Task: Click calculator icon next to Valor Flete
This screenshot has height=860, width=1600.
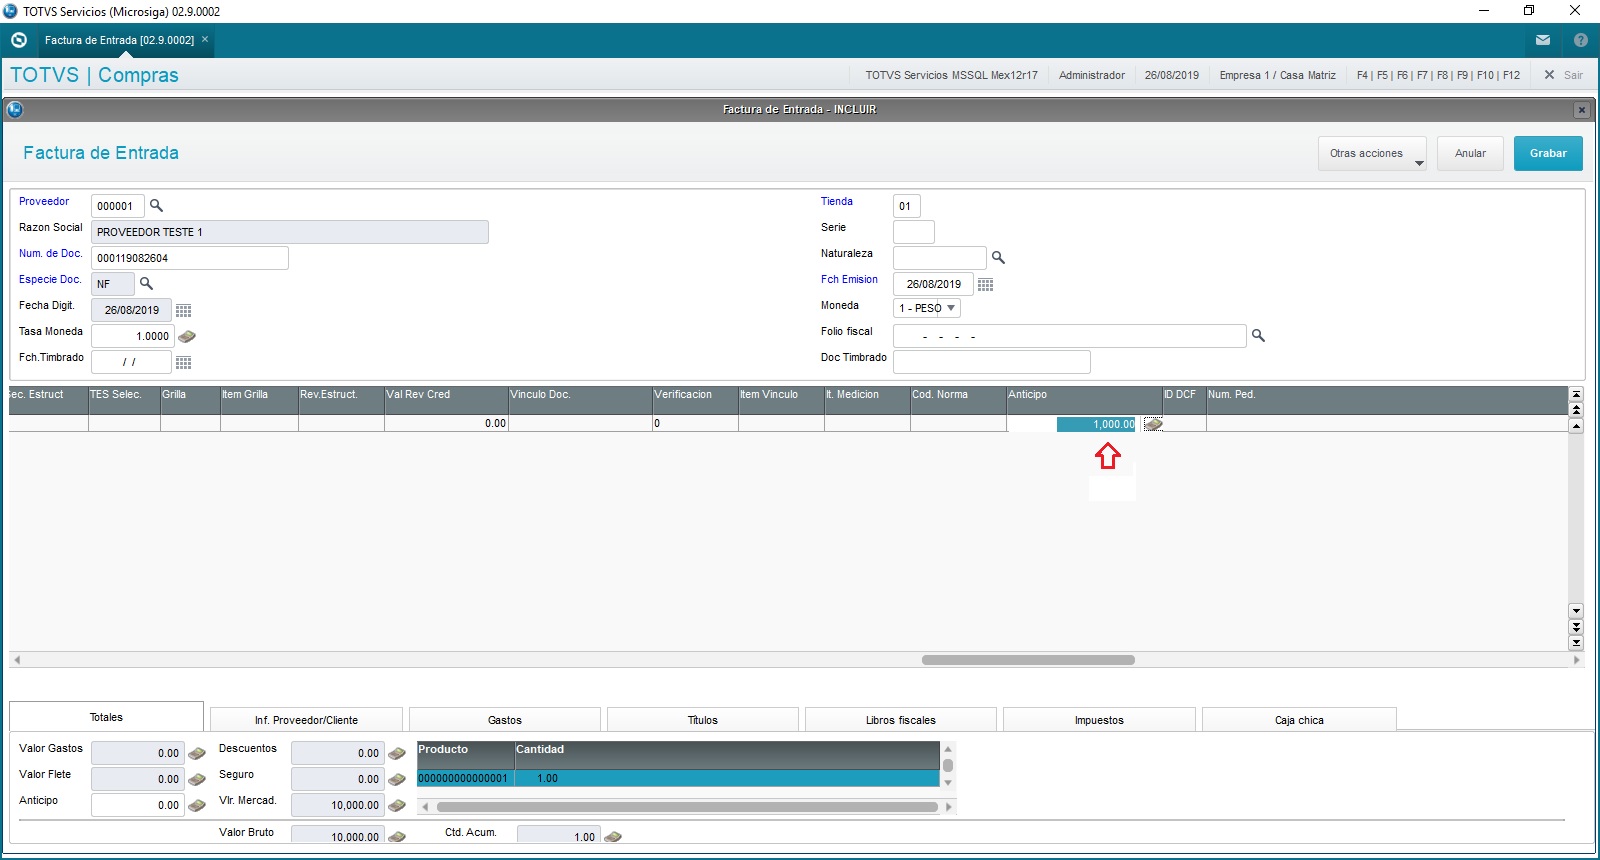Action: [x=197, y=779]
